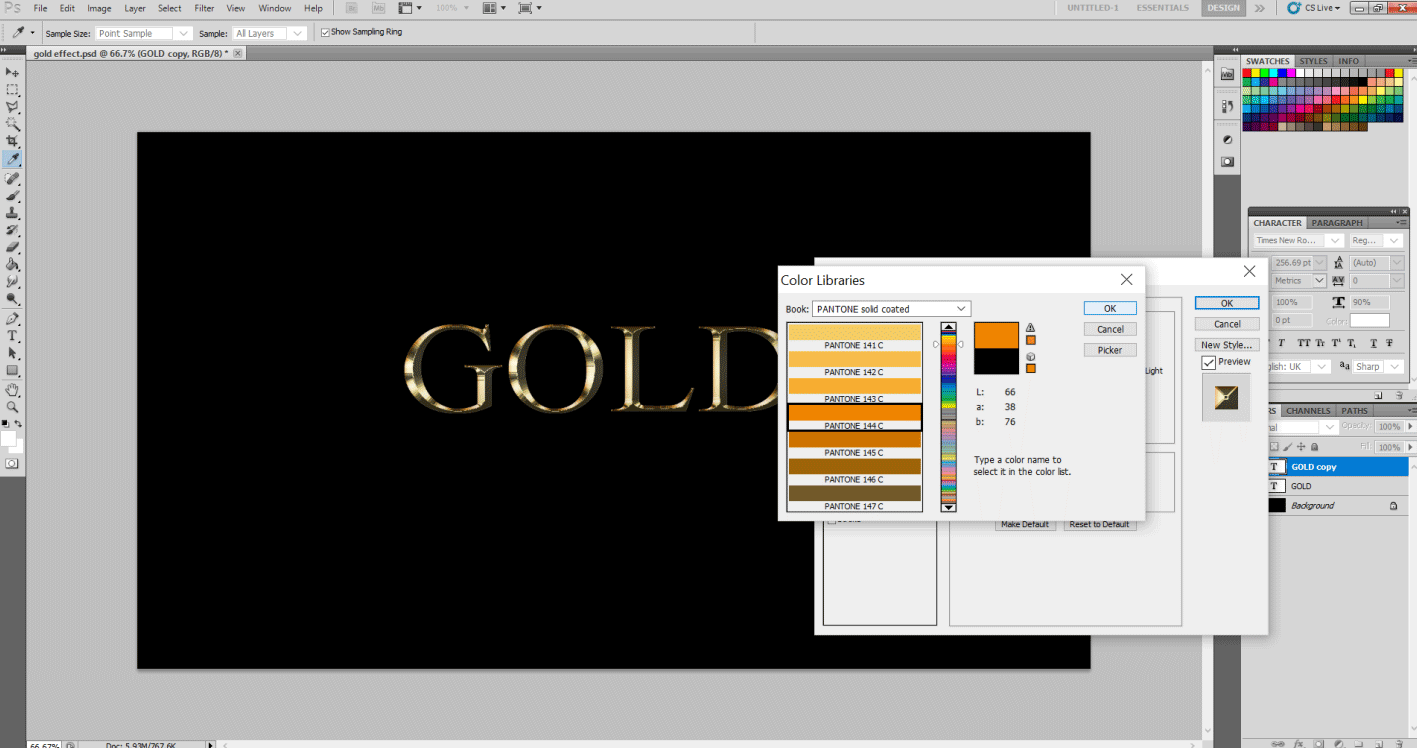Uncheck Preview in the Layer Style dialog
This screenshot has height=748, width=1417.
coord(1207,362)
